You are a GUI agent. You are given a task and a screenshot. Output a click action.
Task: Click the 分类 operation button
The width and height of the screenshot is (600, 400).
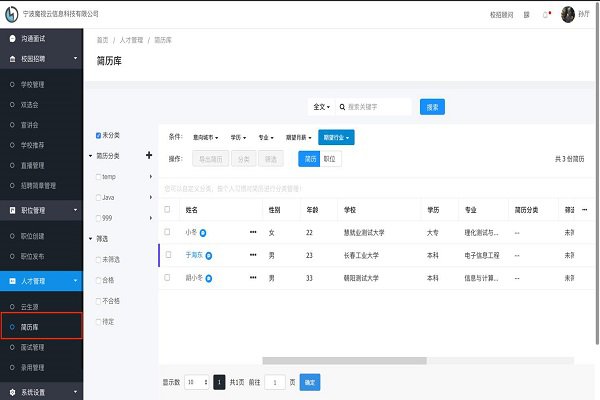tap(244, 159)
